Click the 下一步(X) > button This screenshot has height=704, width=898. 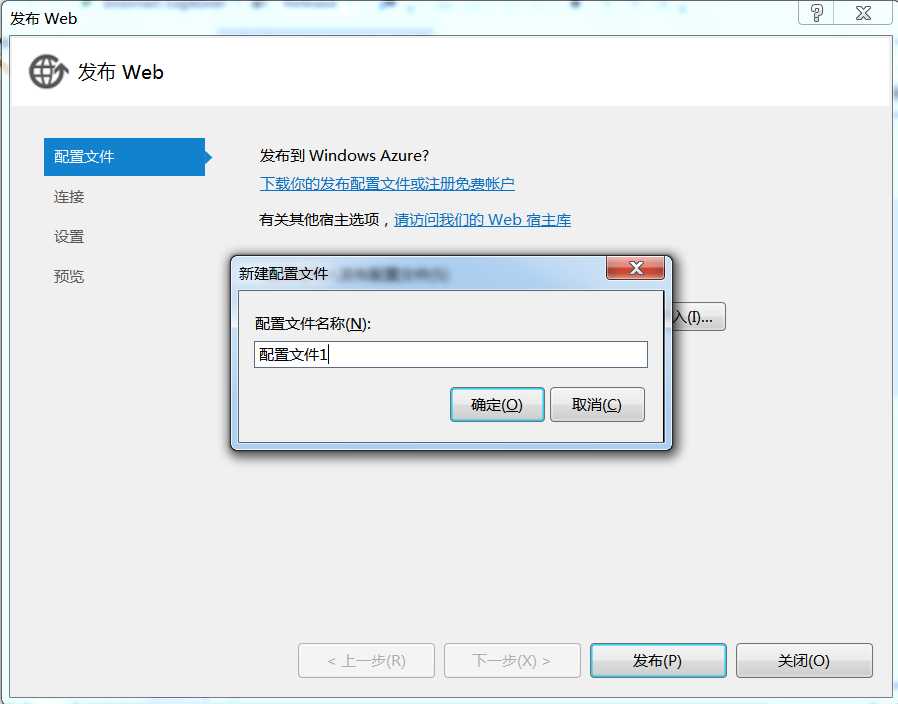[512, 660]
